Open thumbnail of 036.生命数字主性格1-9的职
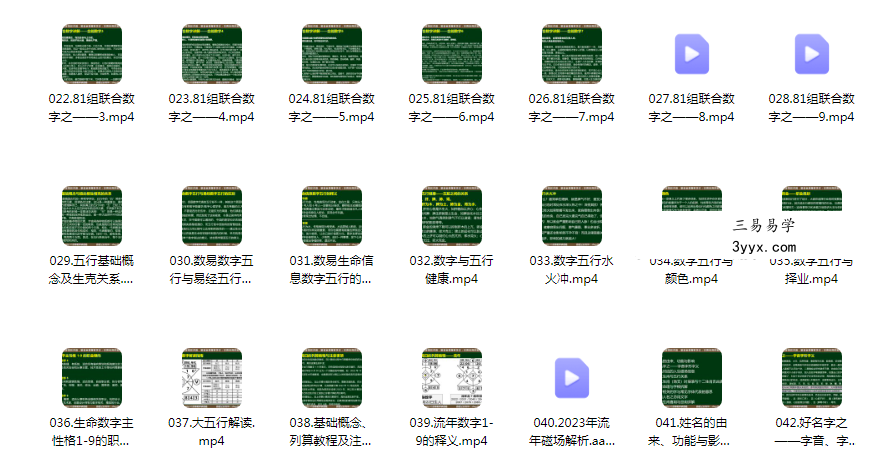The height and width of the screenshot is (471, 892). click(x=92, y=378)
